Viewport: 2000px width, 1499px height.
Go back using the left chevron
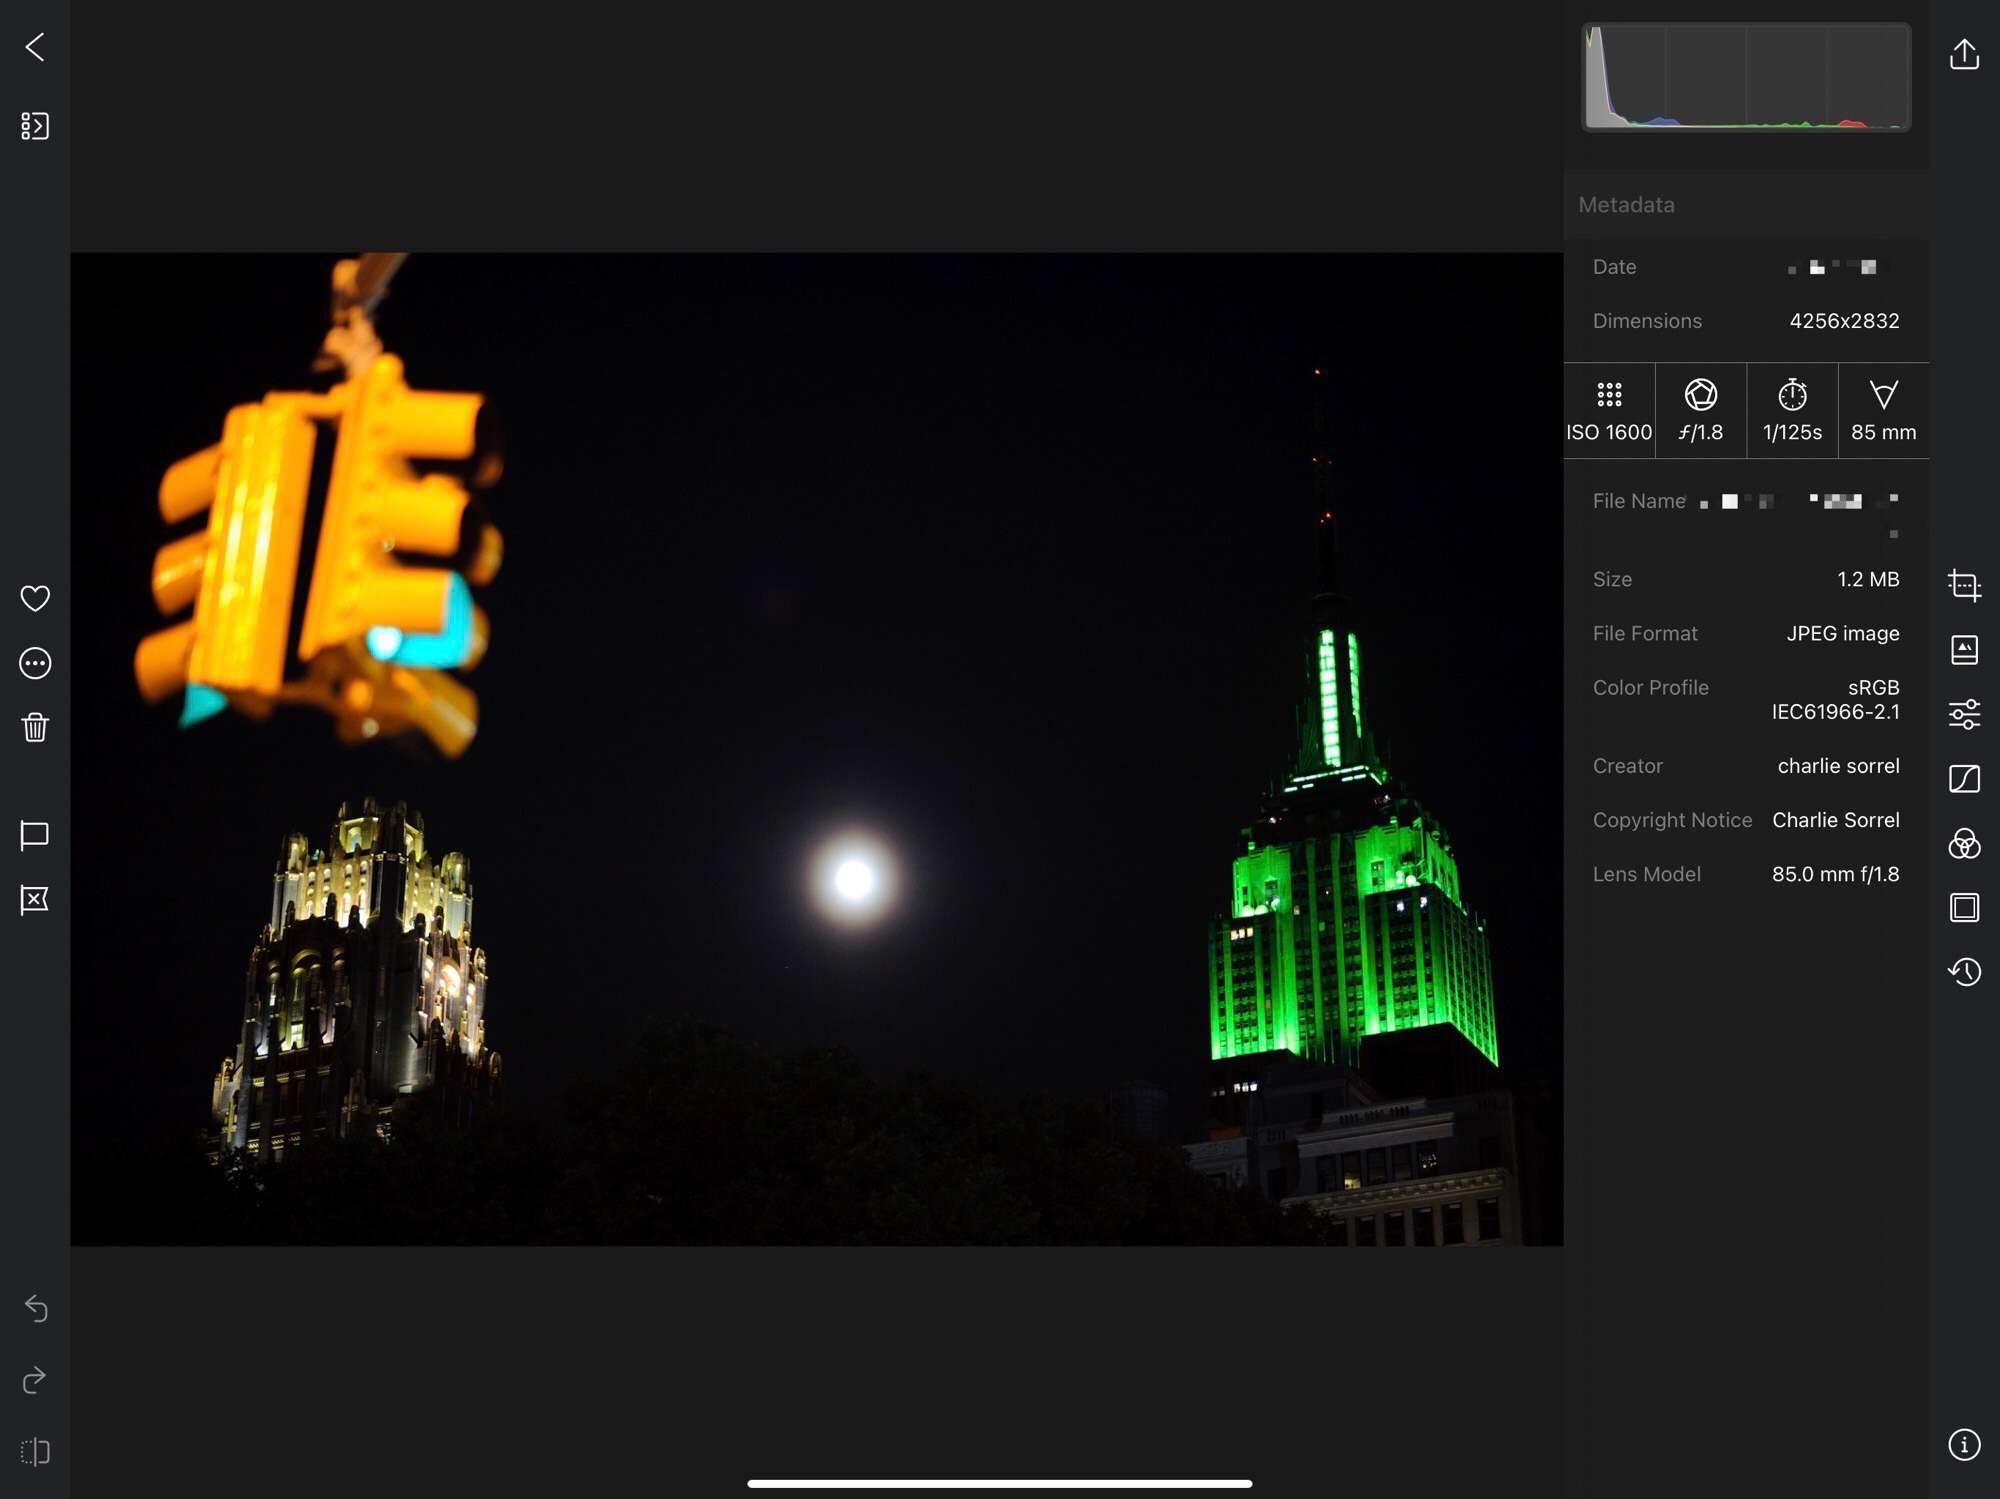(35, 47)
